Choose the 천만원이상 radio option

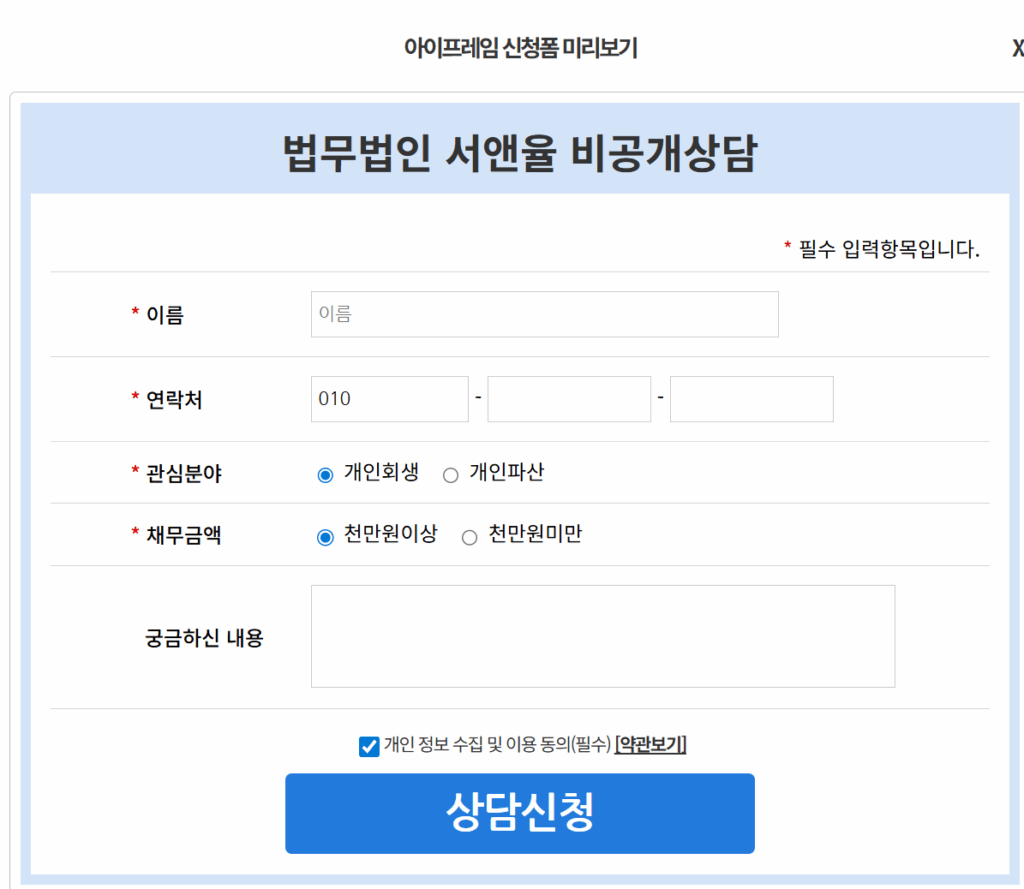pyautogui.click(x=325, y=537)
